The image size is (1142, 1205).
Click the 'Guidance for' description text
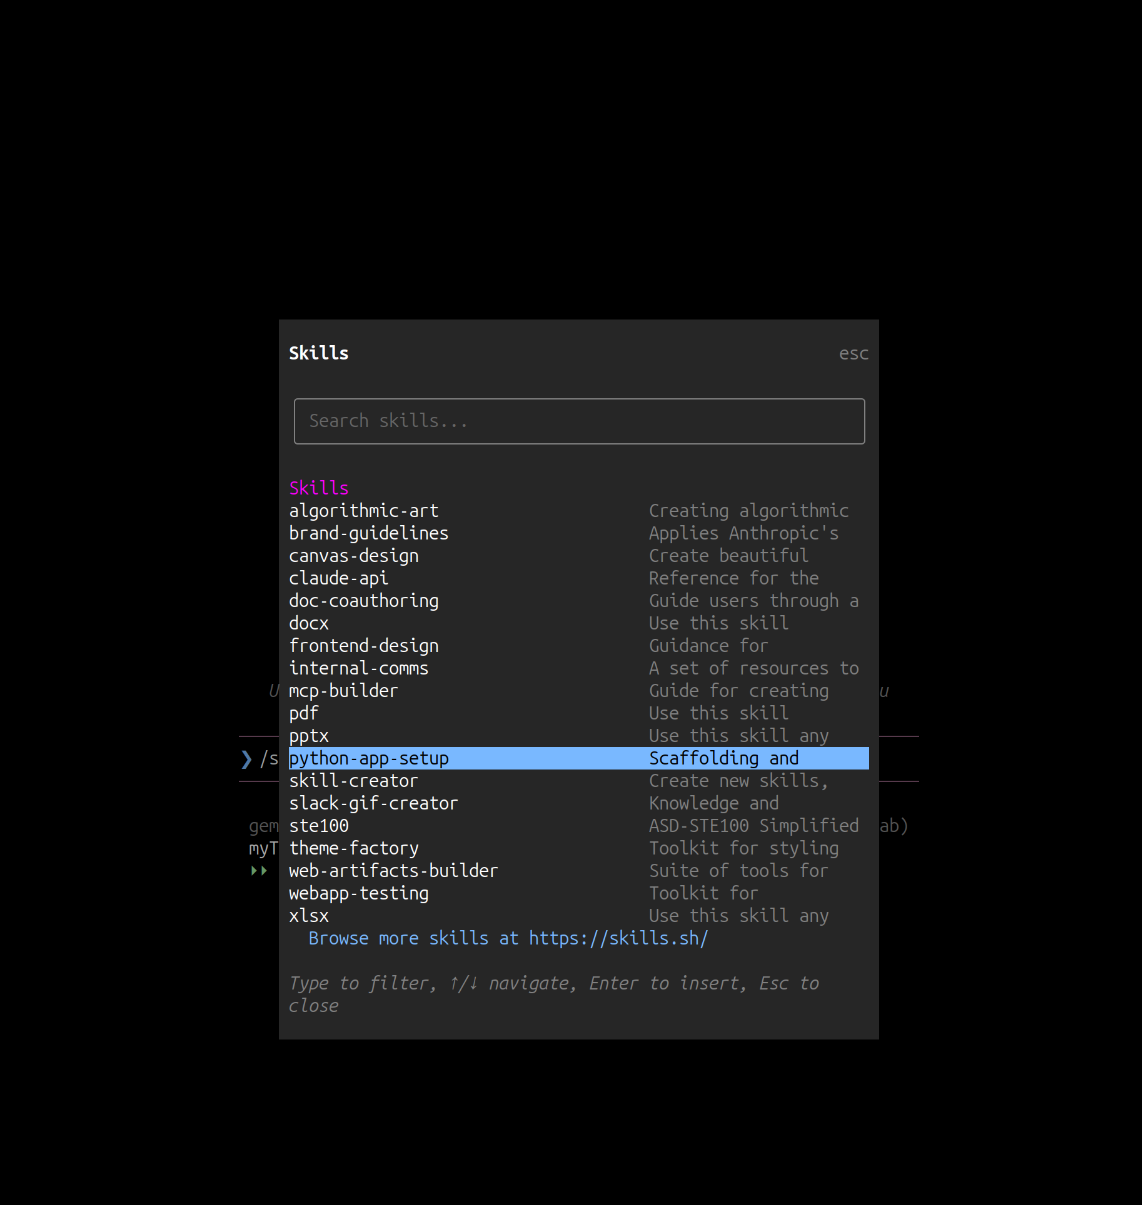pyautogui.click(x=709, y=646)
